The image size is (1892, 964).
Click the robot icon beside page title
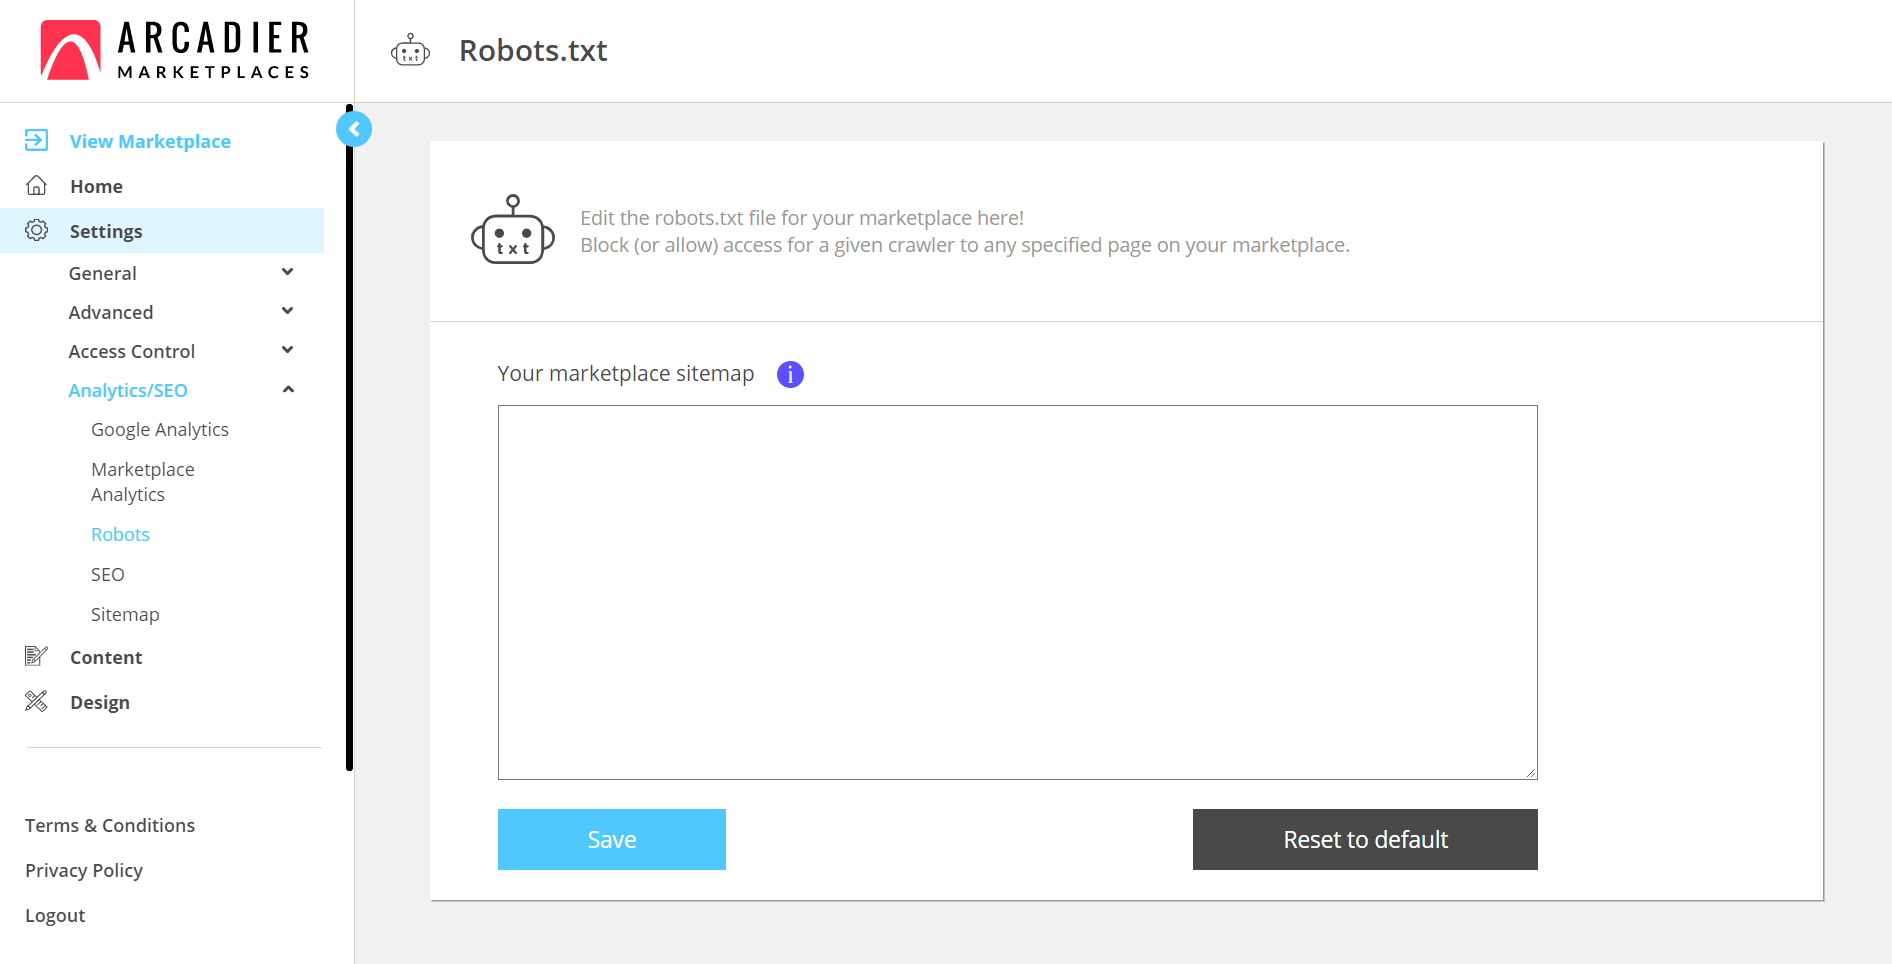pos(410,50)
